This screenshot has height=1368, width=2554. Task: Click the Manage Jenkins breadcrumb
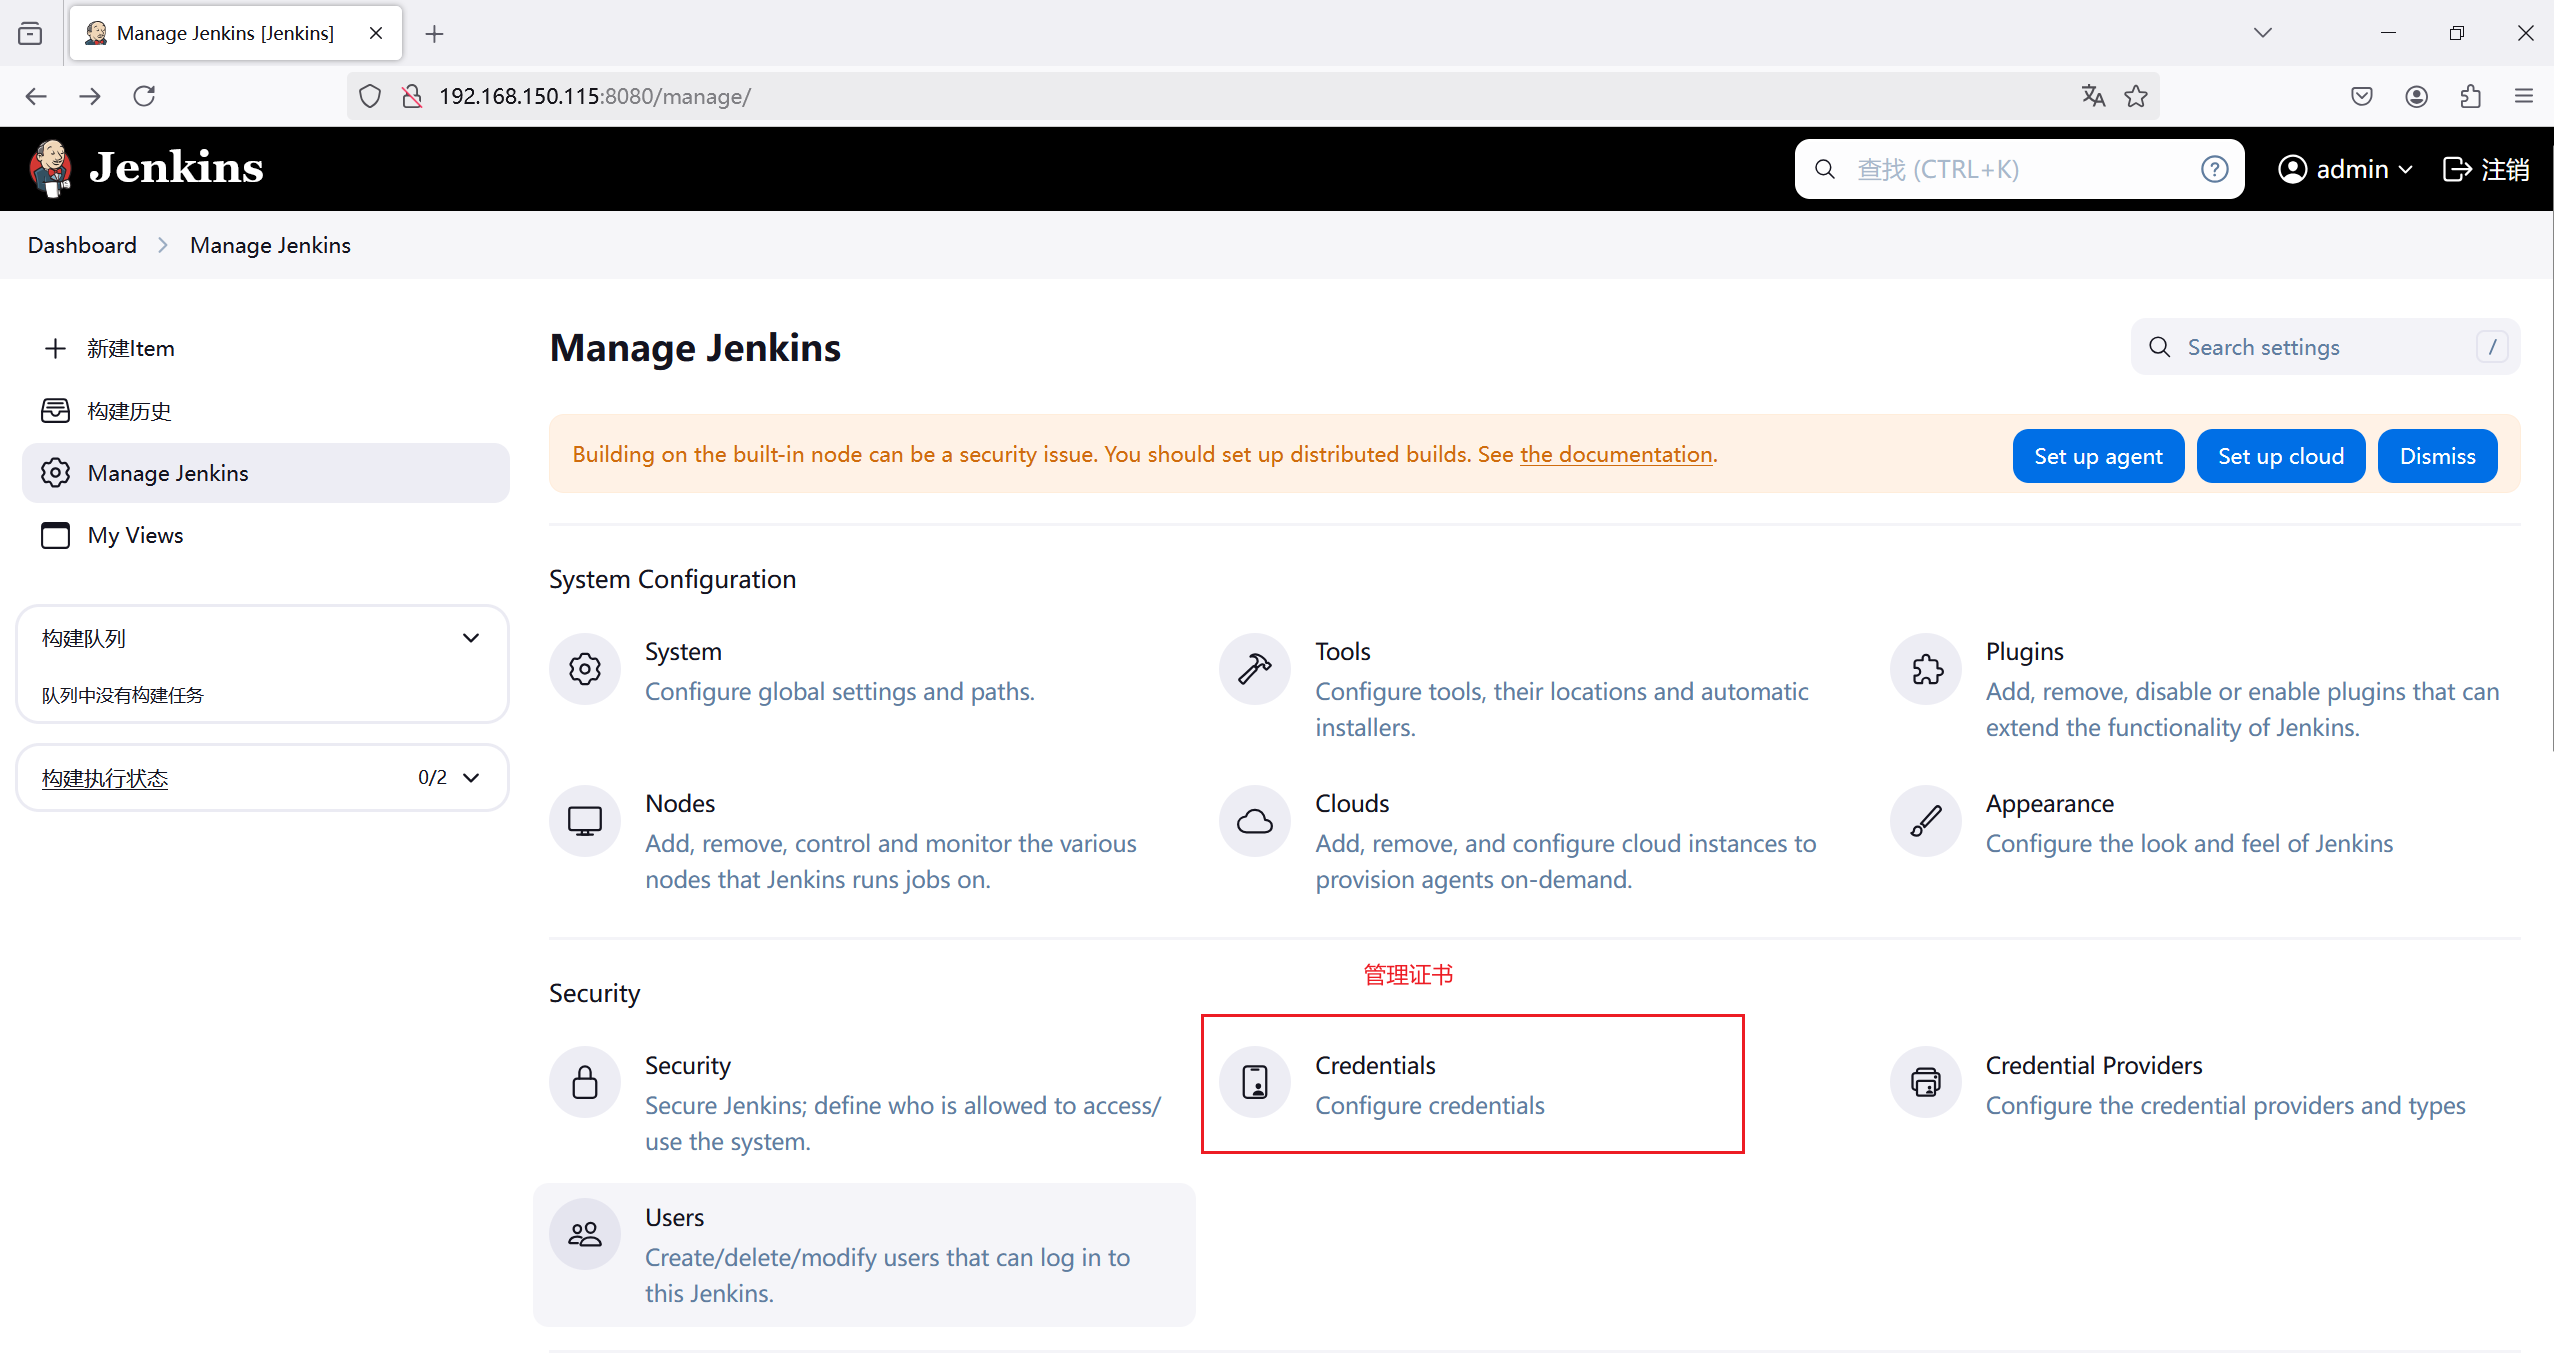270,245
